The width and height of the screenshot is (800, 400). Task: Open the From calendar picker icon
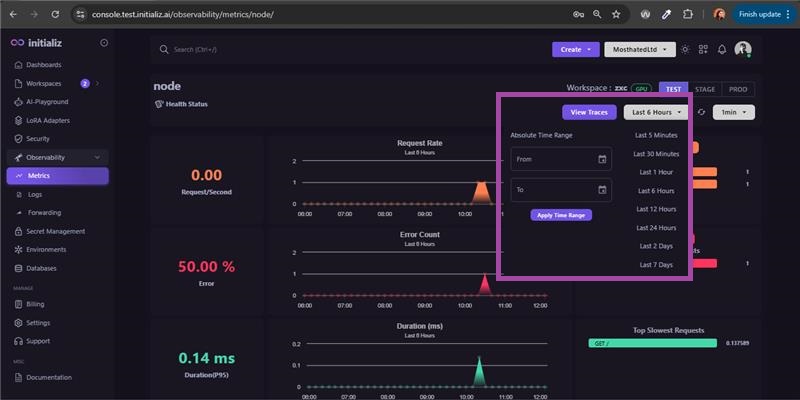(602, 159)
